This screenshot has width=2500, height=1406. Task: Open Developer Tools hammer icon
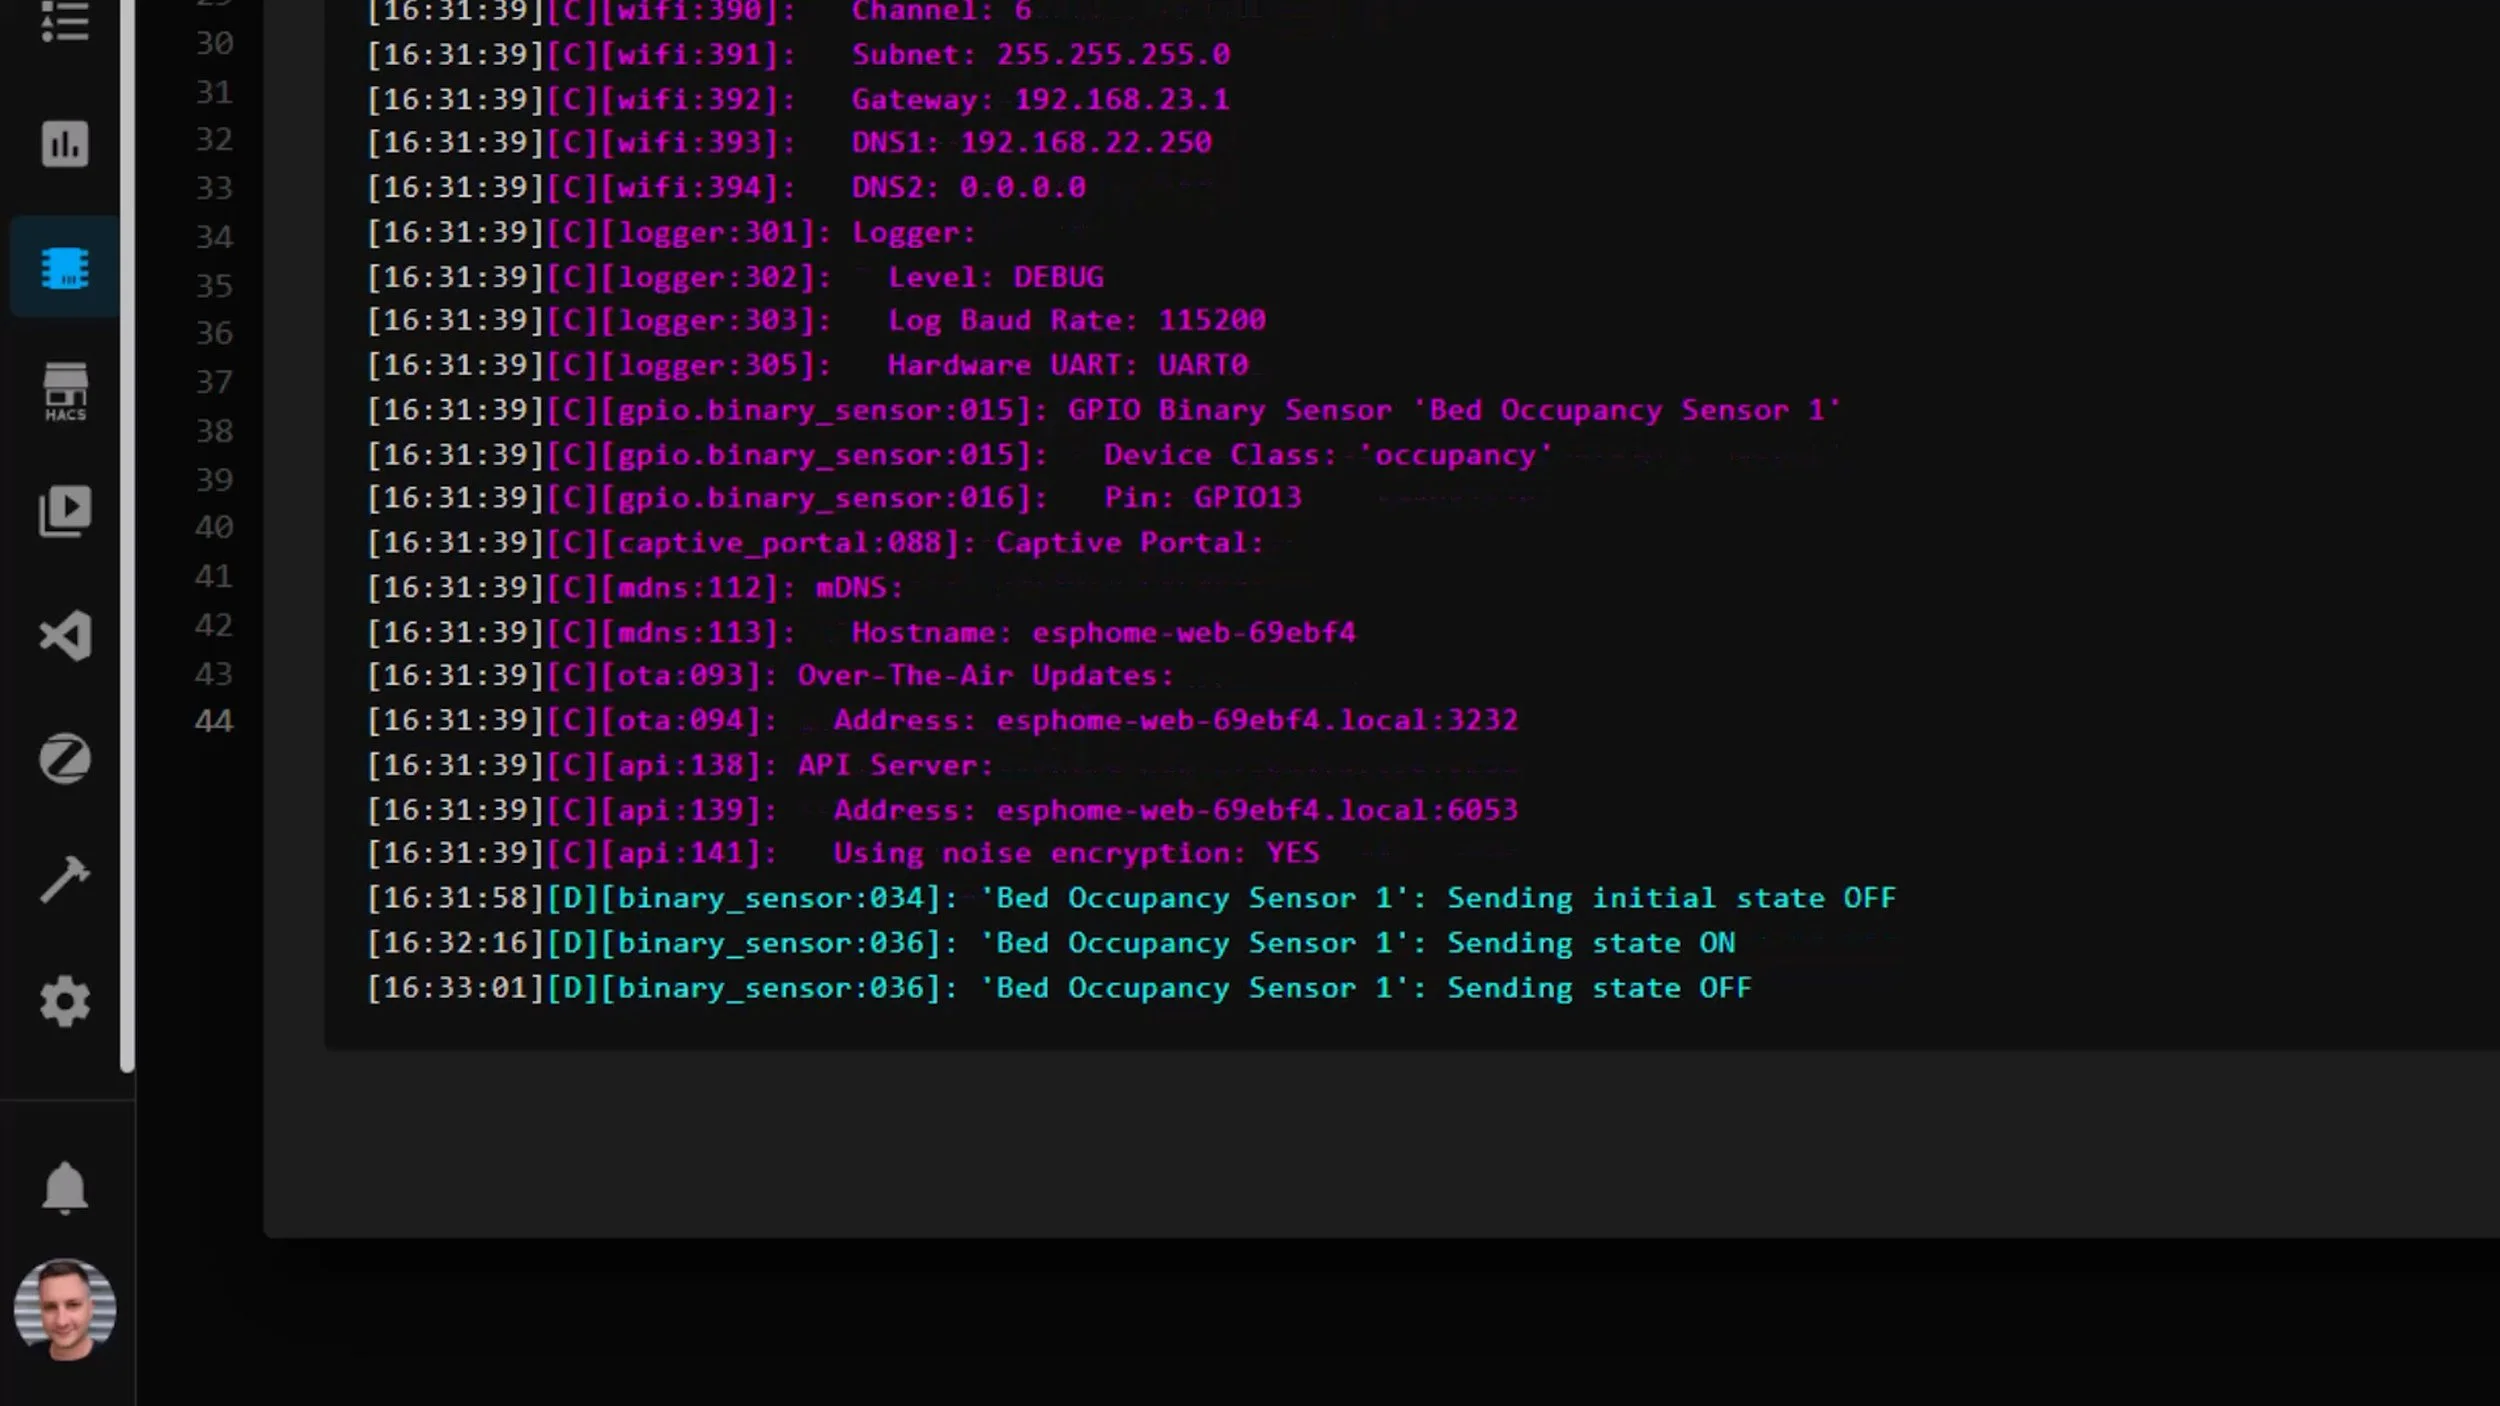click(65, 880)
